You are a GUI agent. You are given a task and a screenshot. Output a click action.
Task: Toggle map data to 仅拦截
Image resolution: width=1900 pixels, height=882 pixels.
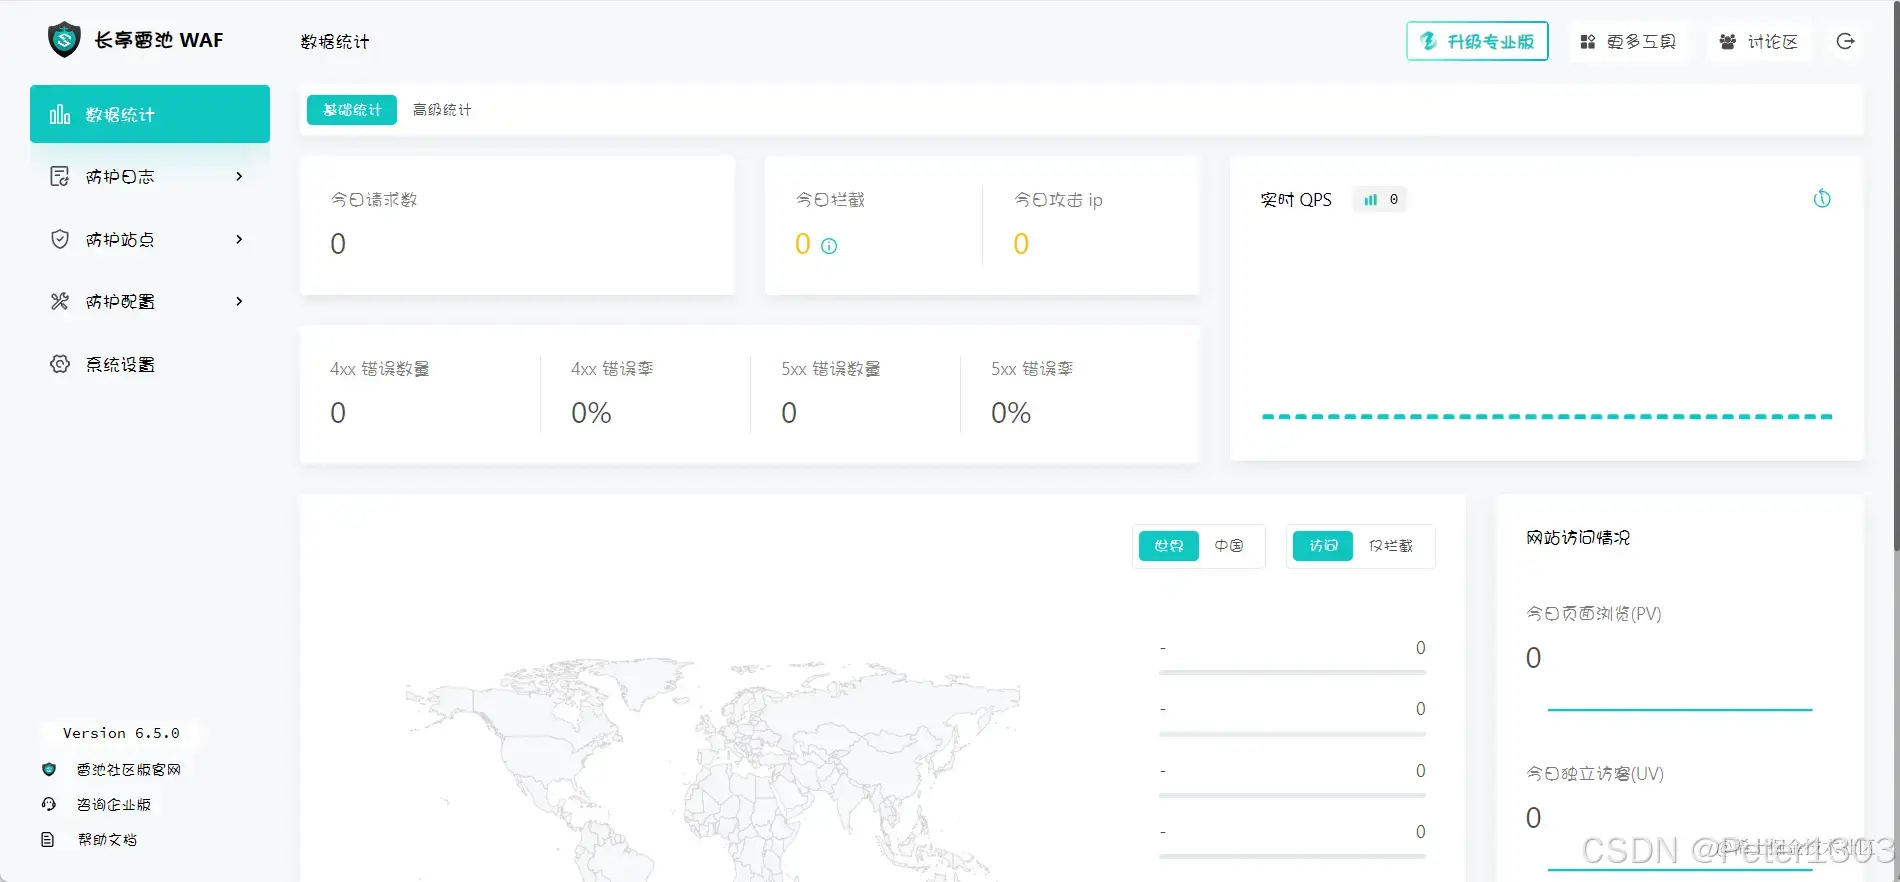pyautogui.click(x=1391, y=546)
